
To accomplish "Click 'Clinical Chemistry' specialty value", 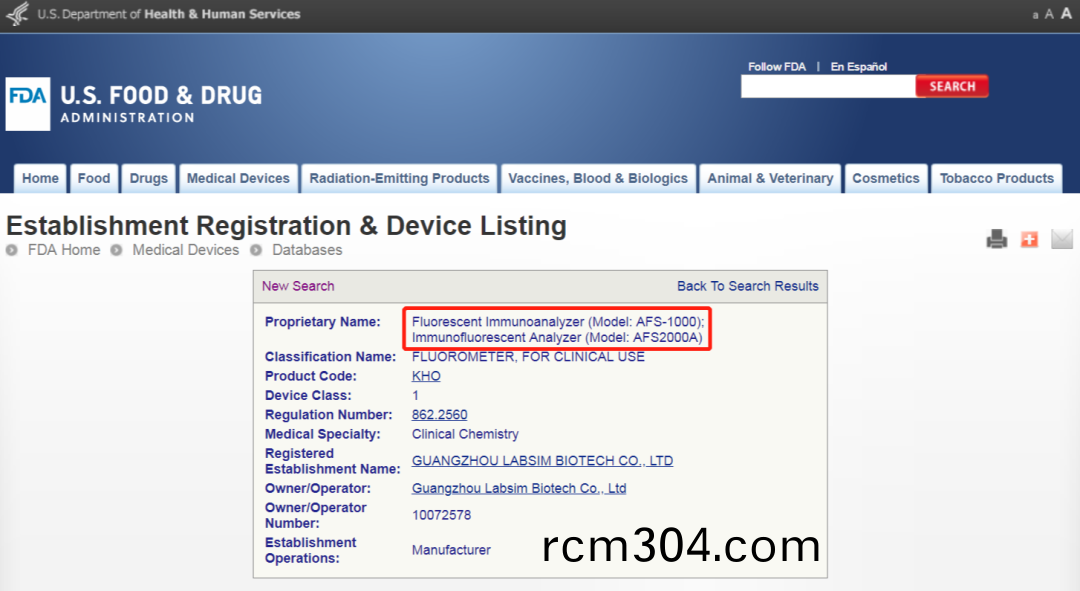I will [465, 434].
